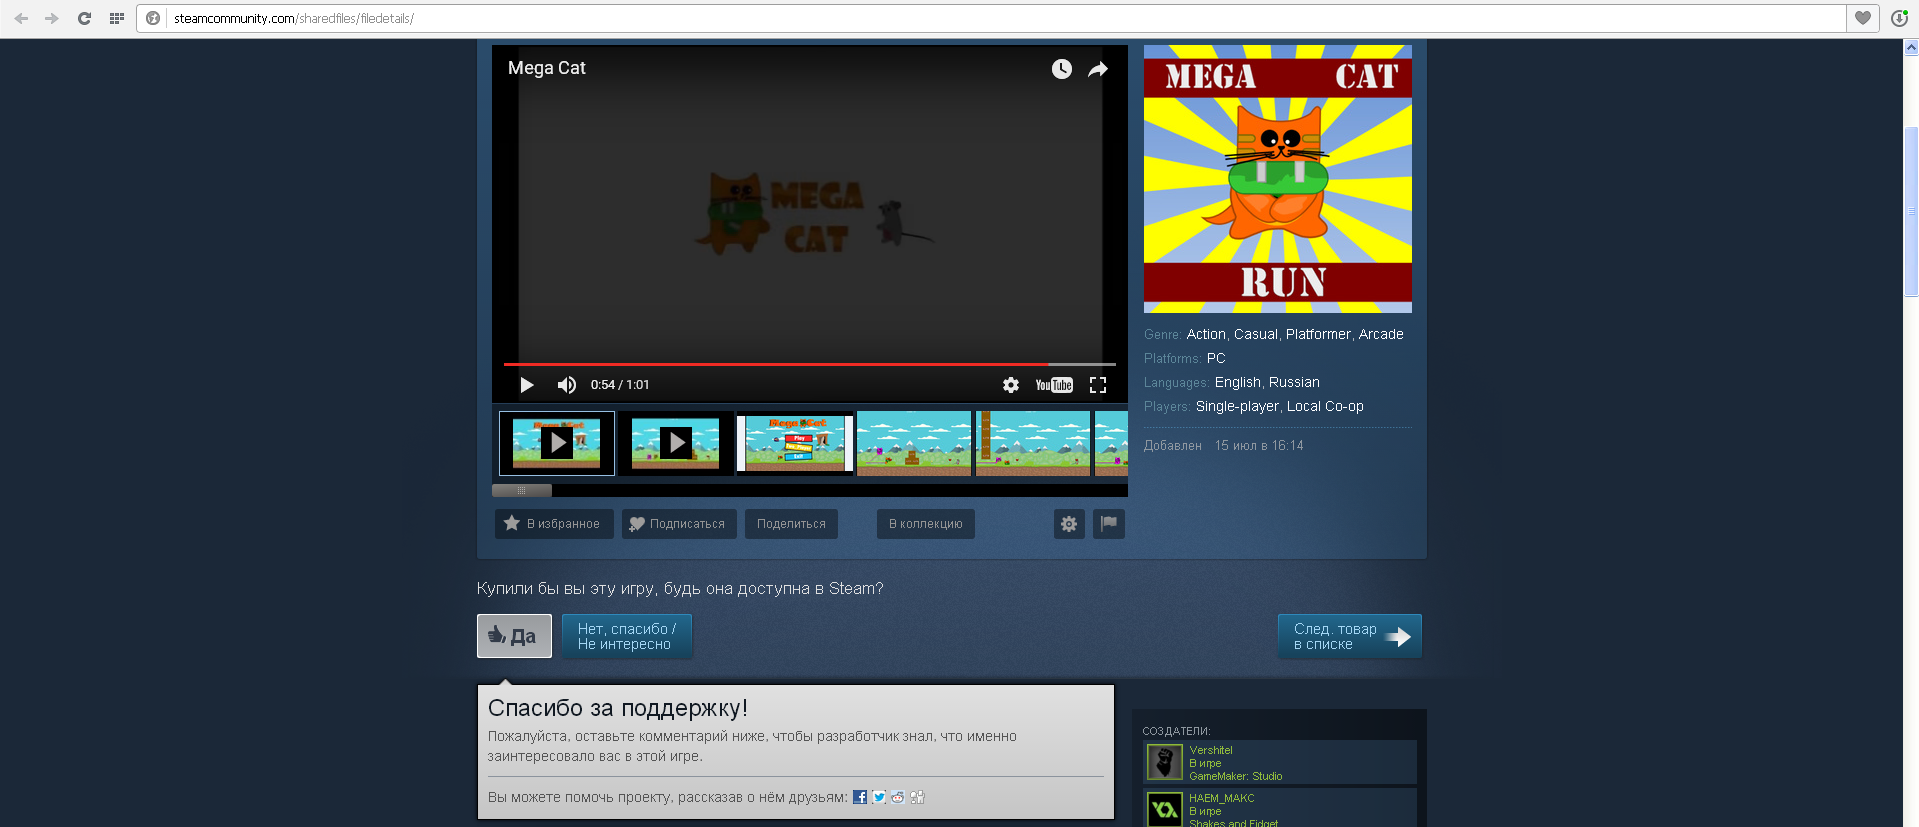Open the video settings gear
This screenshot has width=1919, height=827.
pyautogui.click(x=1011, y=385)
